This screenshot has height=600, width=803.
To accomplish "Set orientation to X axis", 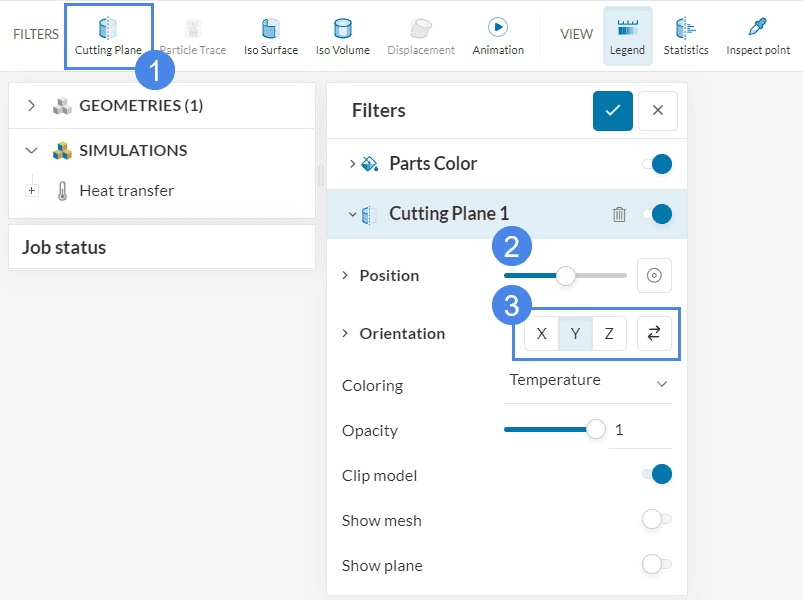I will coord(542,334).
